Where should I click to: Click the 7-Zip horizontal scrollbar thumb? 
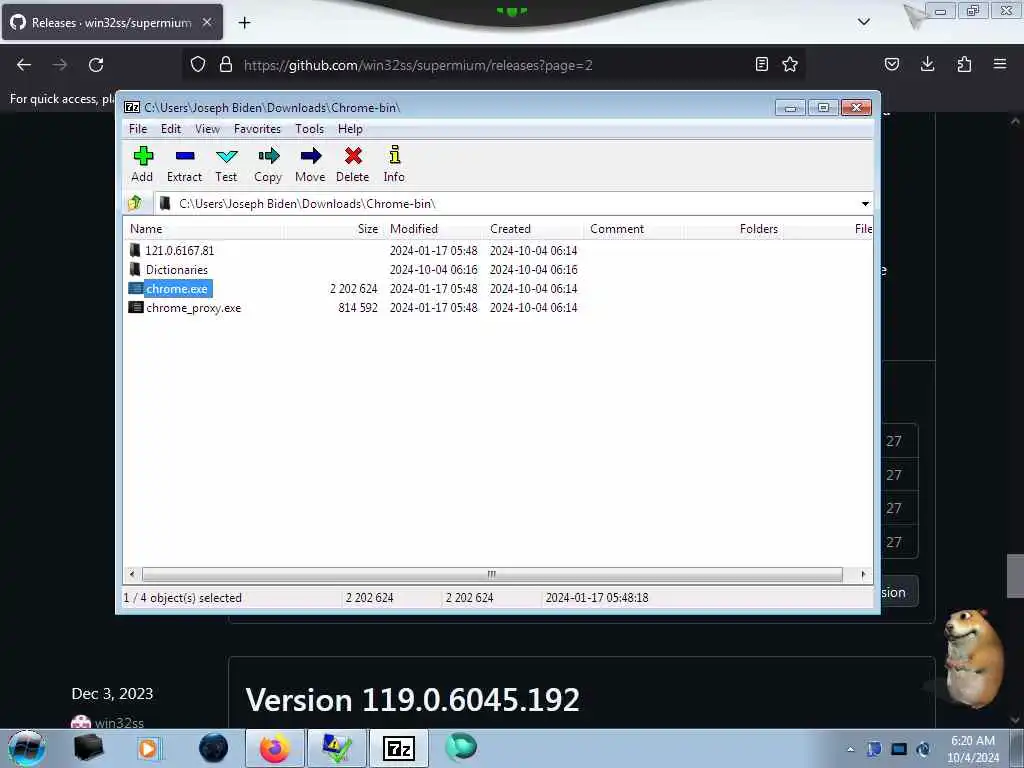coord(492,575)
